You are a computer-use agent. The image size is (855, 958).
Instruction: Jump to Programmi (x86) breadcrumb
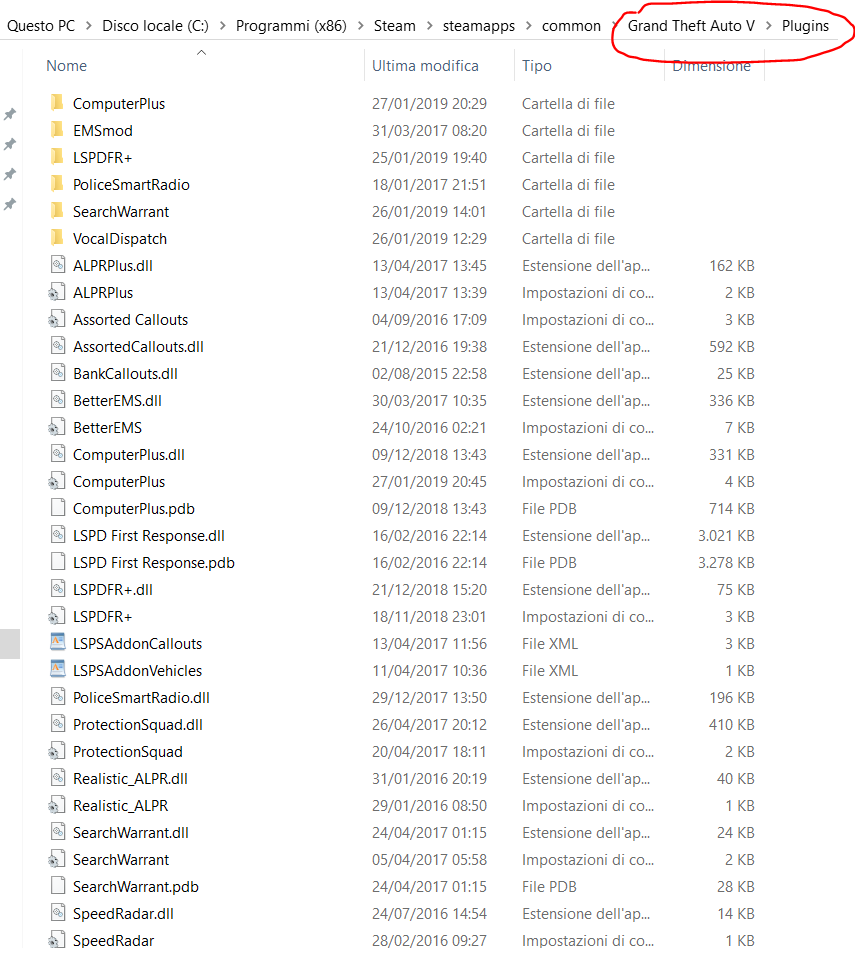tap(291, 26)
